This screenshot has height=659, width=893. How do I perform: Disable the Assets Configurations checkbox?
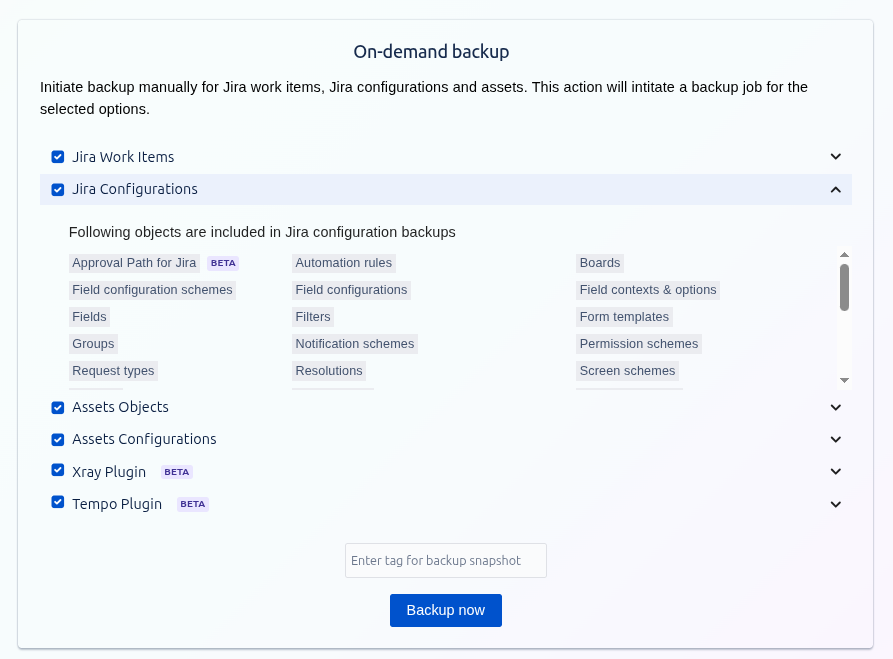58,439
